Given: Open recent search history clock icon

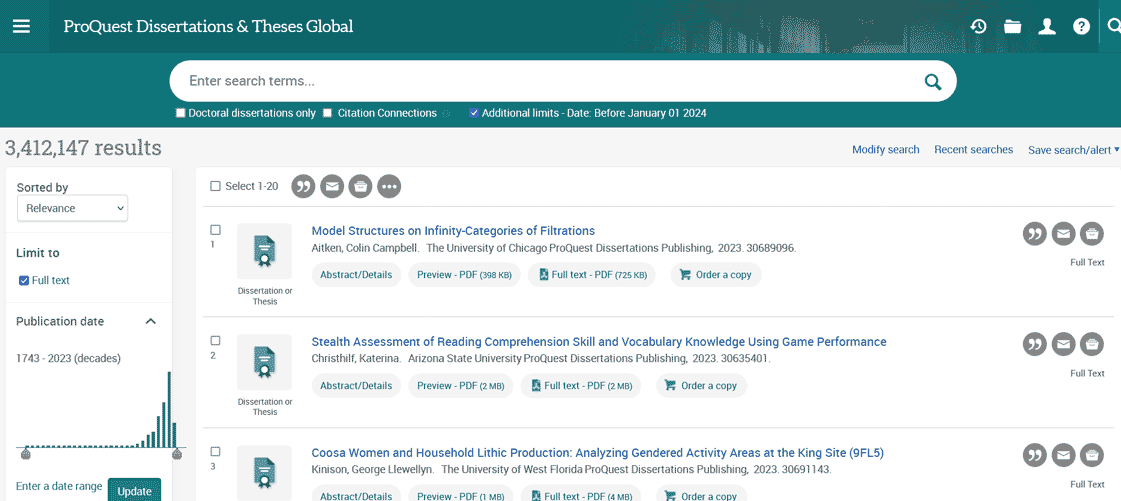Looking at the screenshot, I should 978,26.
